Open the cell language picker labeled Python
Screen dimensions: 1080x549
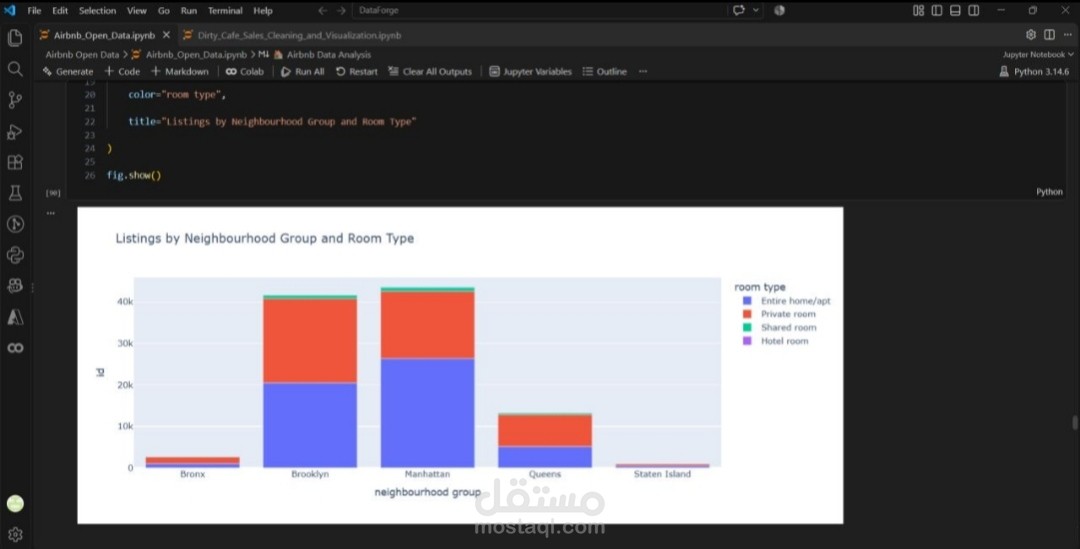pyautogui.click(x=1049, y=191)
